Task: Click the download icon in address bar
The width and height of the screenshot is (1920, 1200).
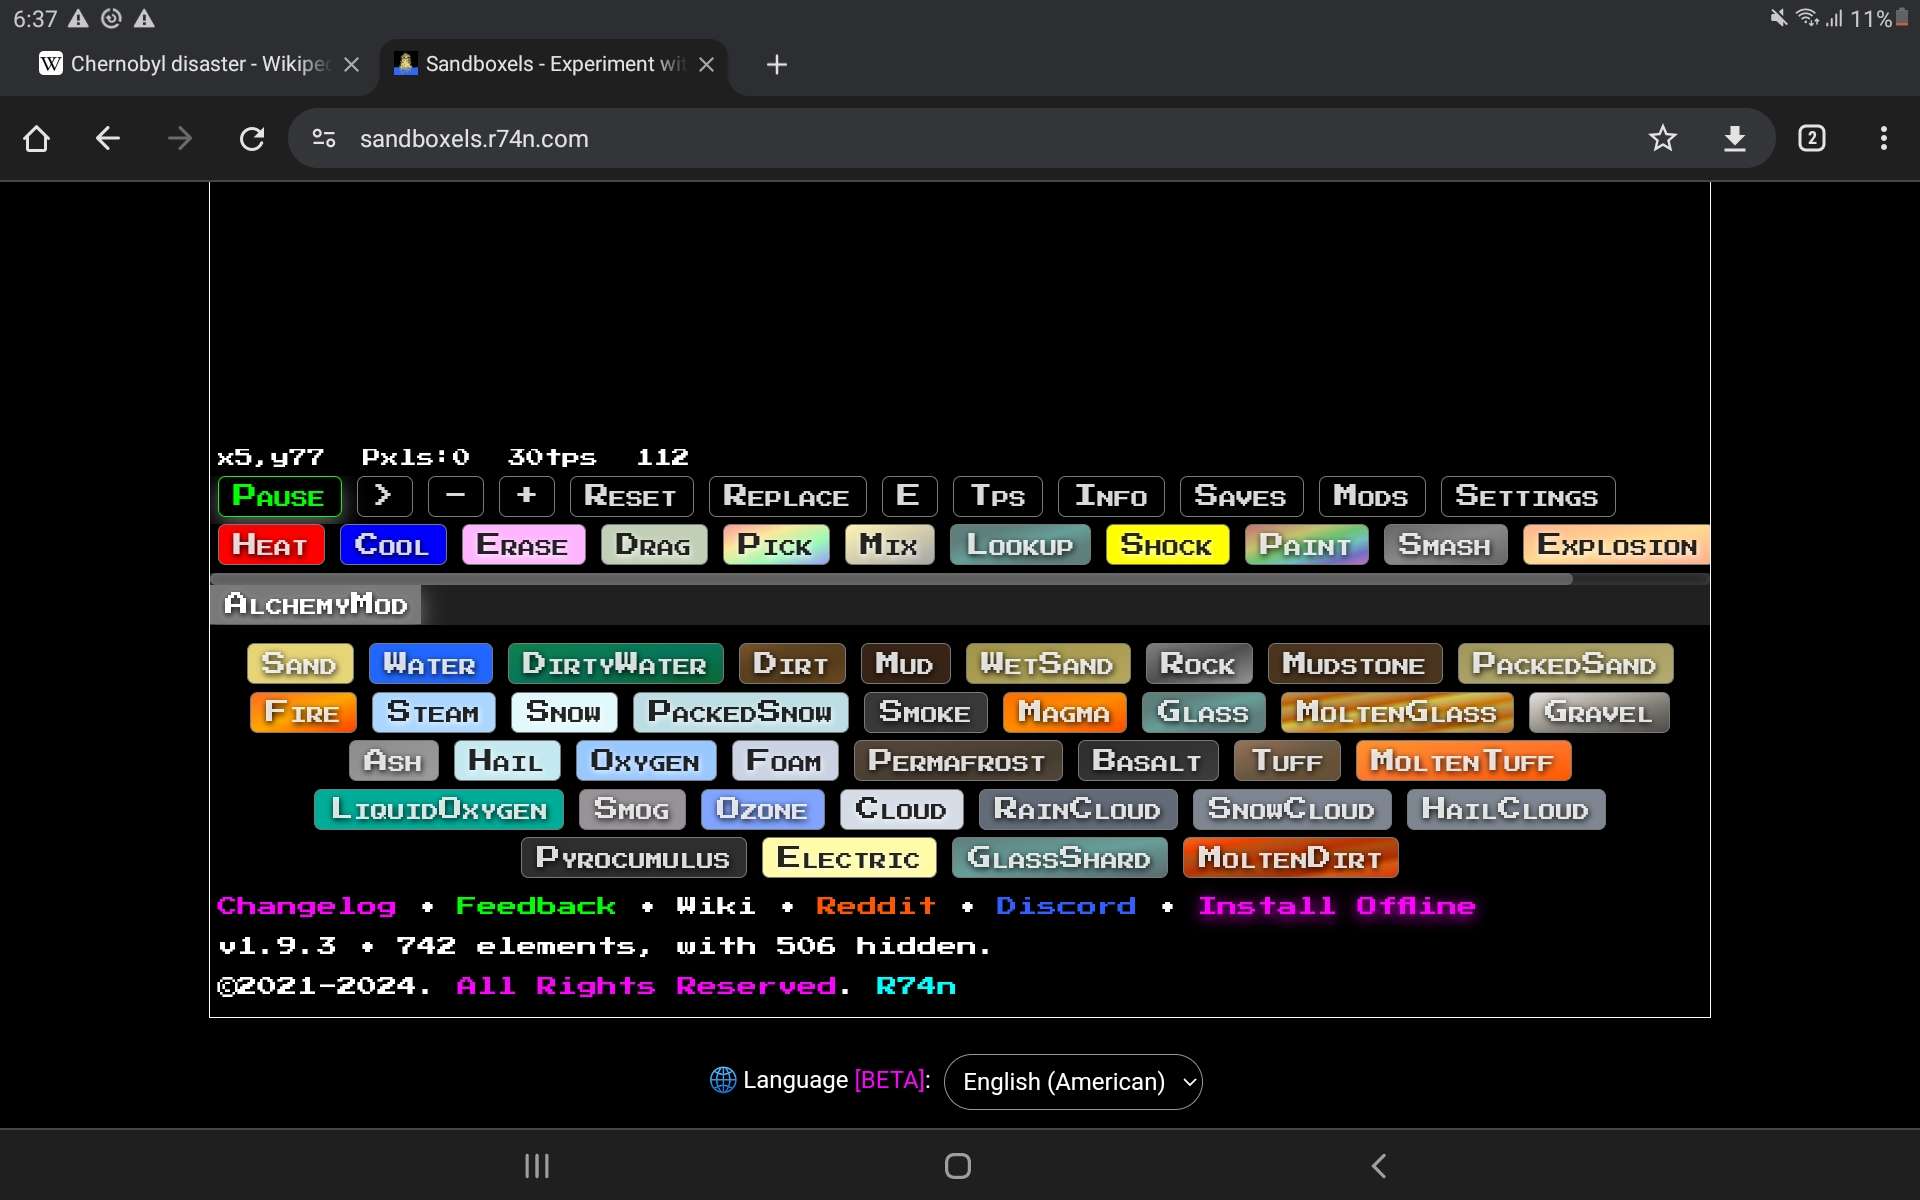Action: pos(1735,138)
